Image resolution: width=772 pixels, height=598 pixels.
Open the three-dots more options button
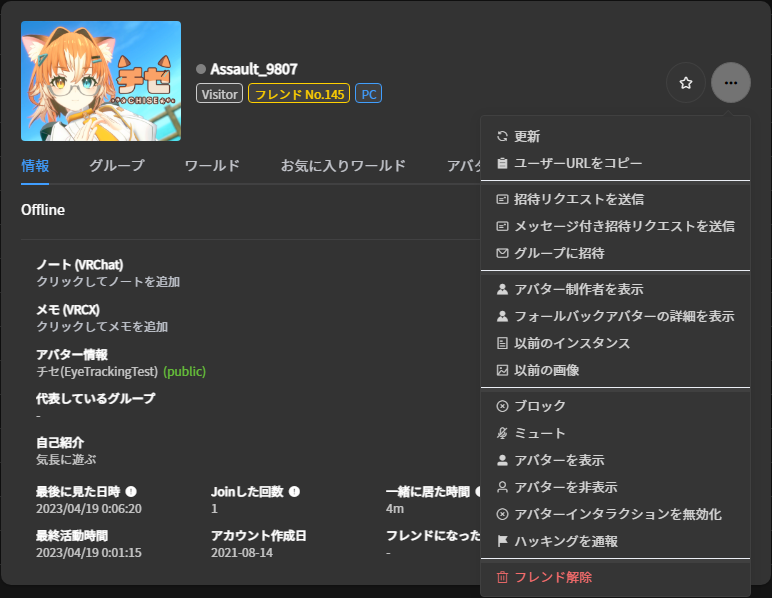[731, 83]
